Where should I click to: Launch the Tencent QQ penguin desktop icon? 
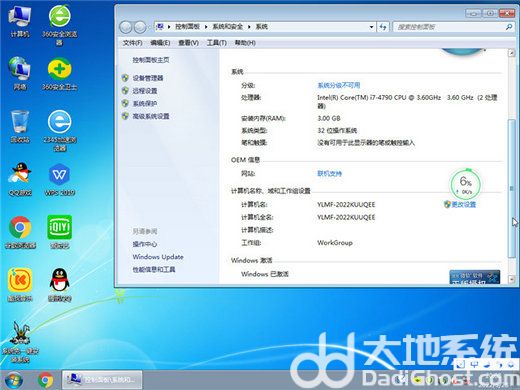click(60, 285)
